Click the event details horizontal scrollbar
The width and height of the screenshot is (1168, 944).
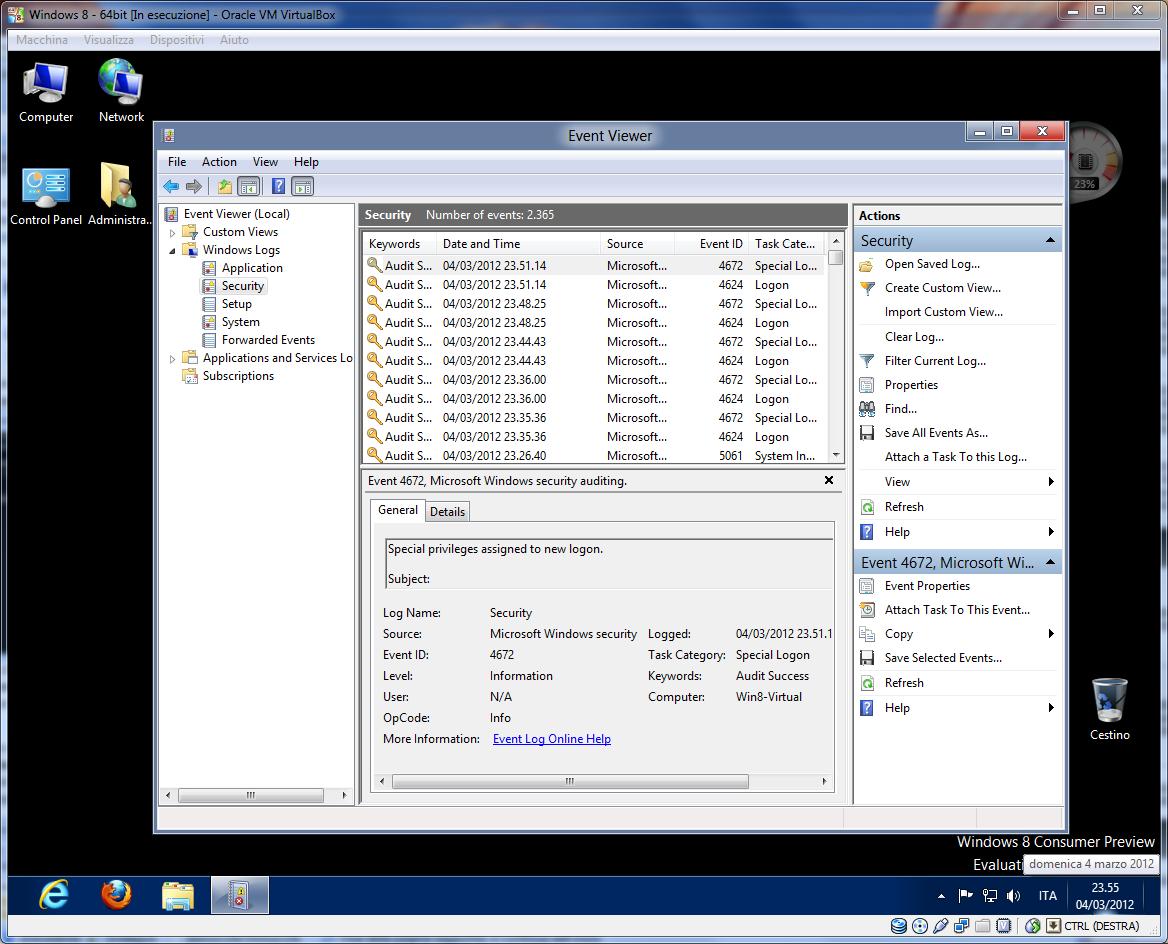click(571, 782)
